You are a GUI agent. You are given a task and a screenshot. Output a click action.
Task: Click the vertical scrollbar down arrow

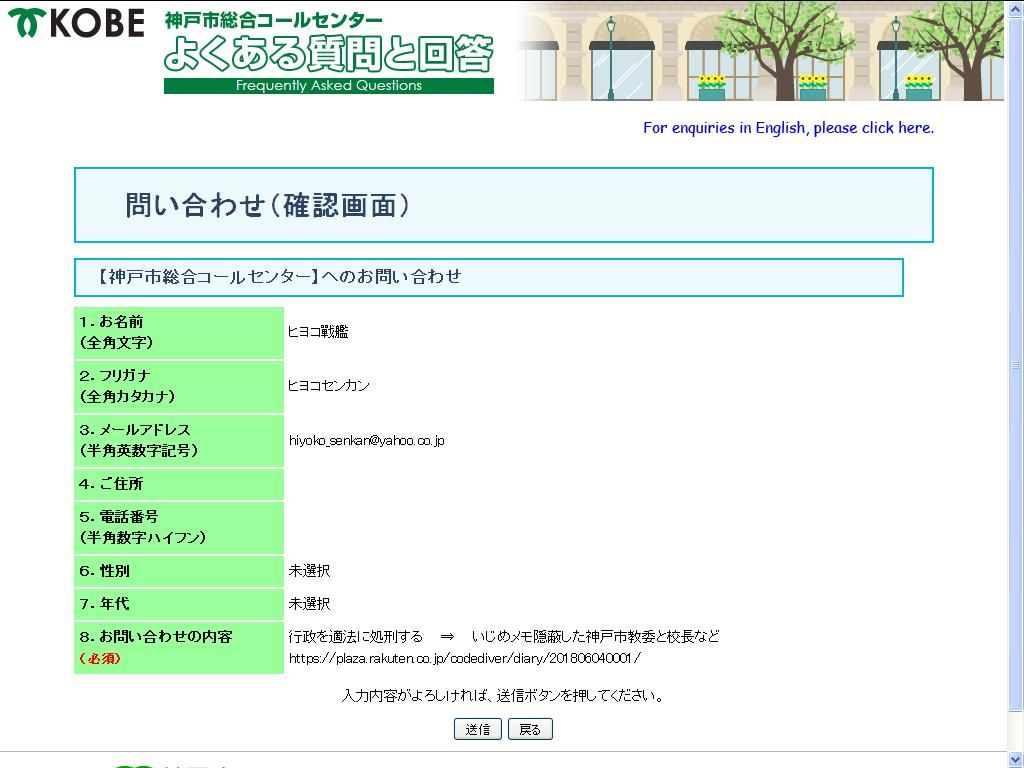[1015, 760]
